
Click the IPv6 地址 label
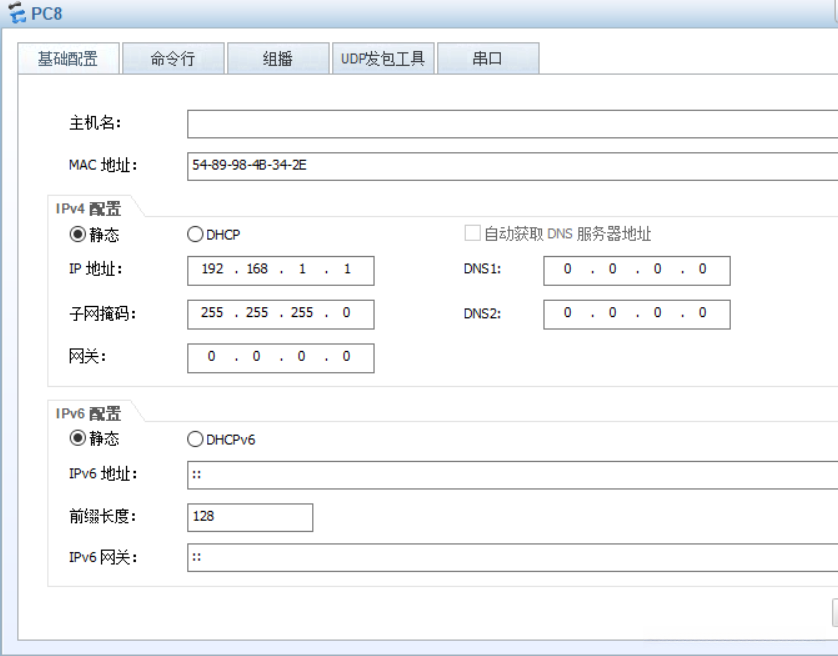(103, 474)
